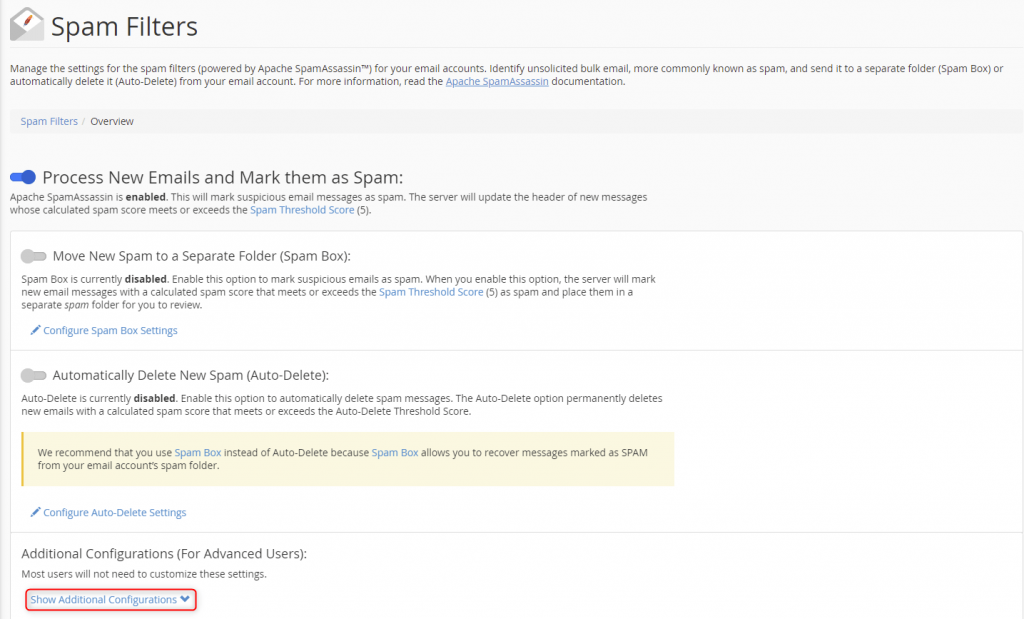Image resolution: width=1024 pixels, height=619 pixels.
Task: Click the chevron on Show Additional Configurations
Action: pyautogui.click(x=183, y=599)
